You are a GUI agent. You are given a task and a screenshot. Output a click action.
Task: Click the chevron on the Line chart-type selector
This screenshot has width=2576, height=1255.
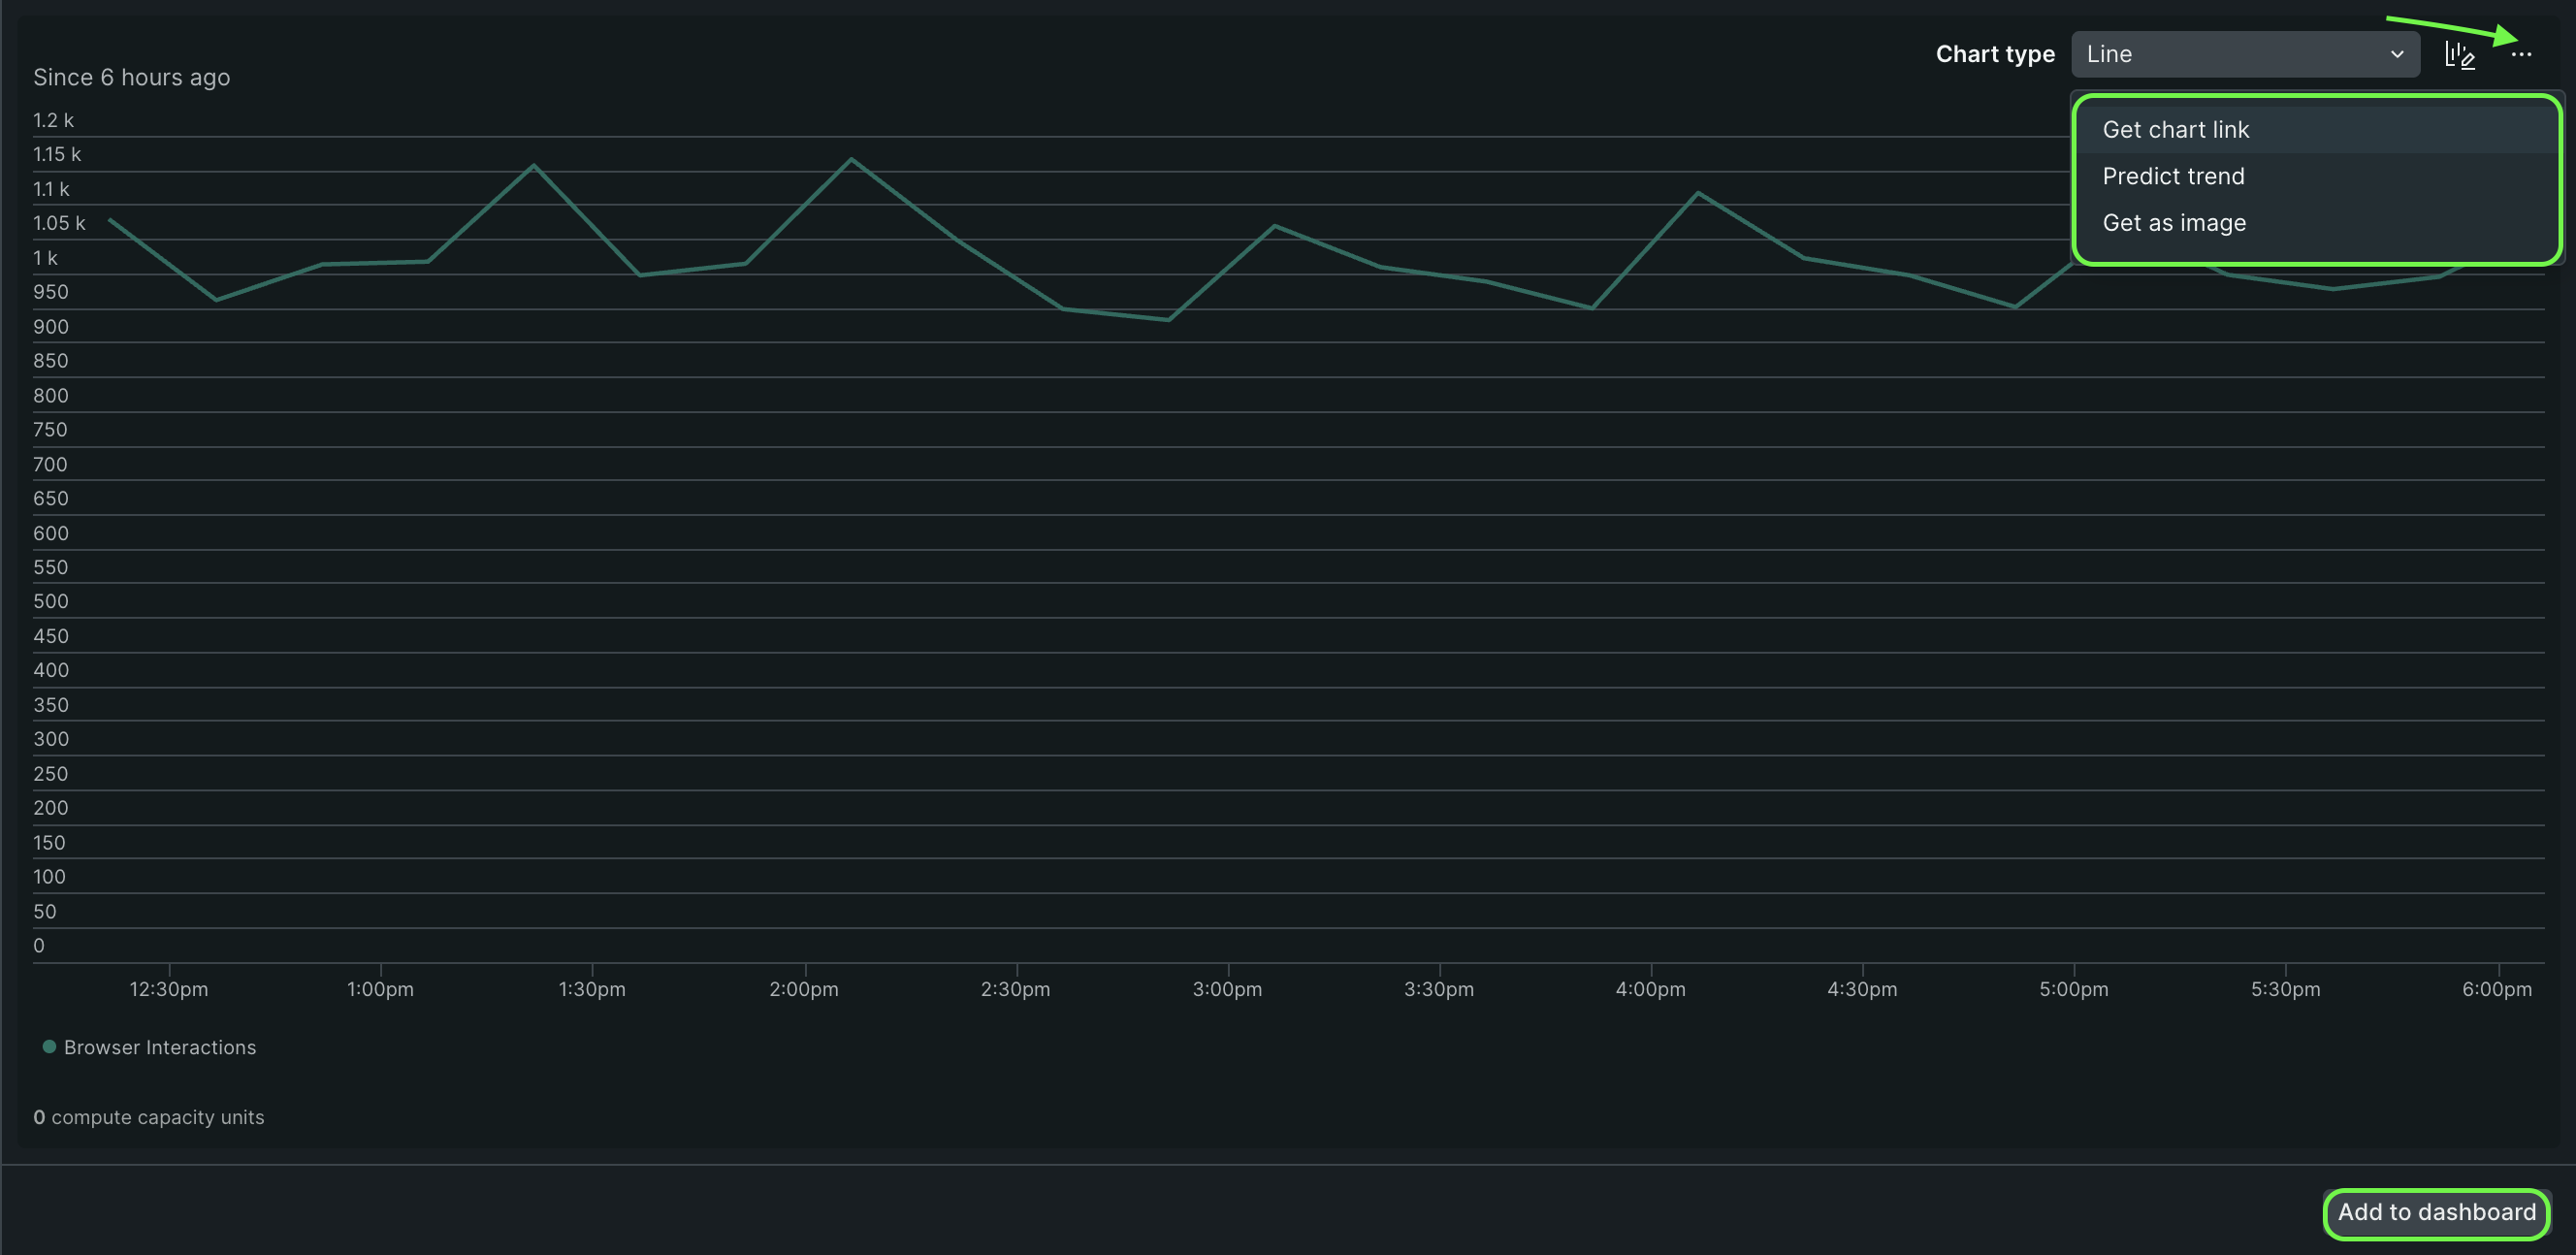[2397, 55]
